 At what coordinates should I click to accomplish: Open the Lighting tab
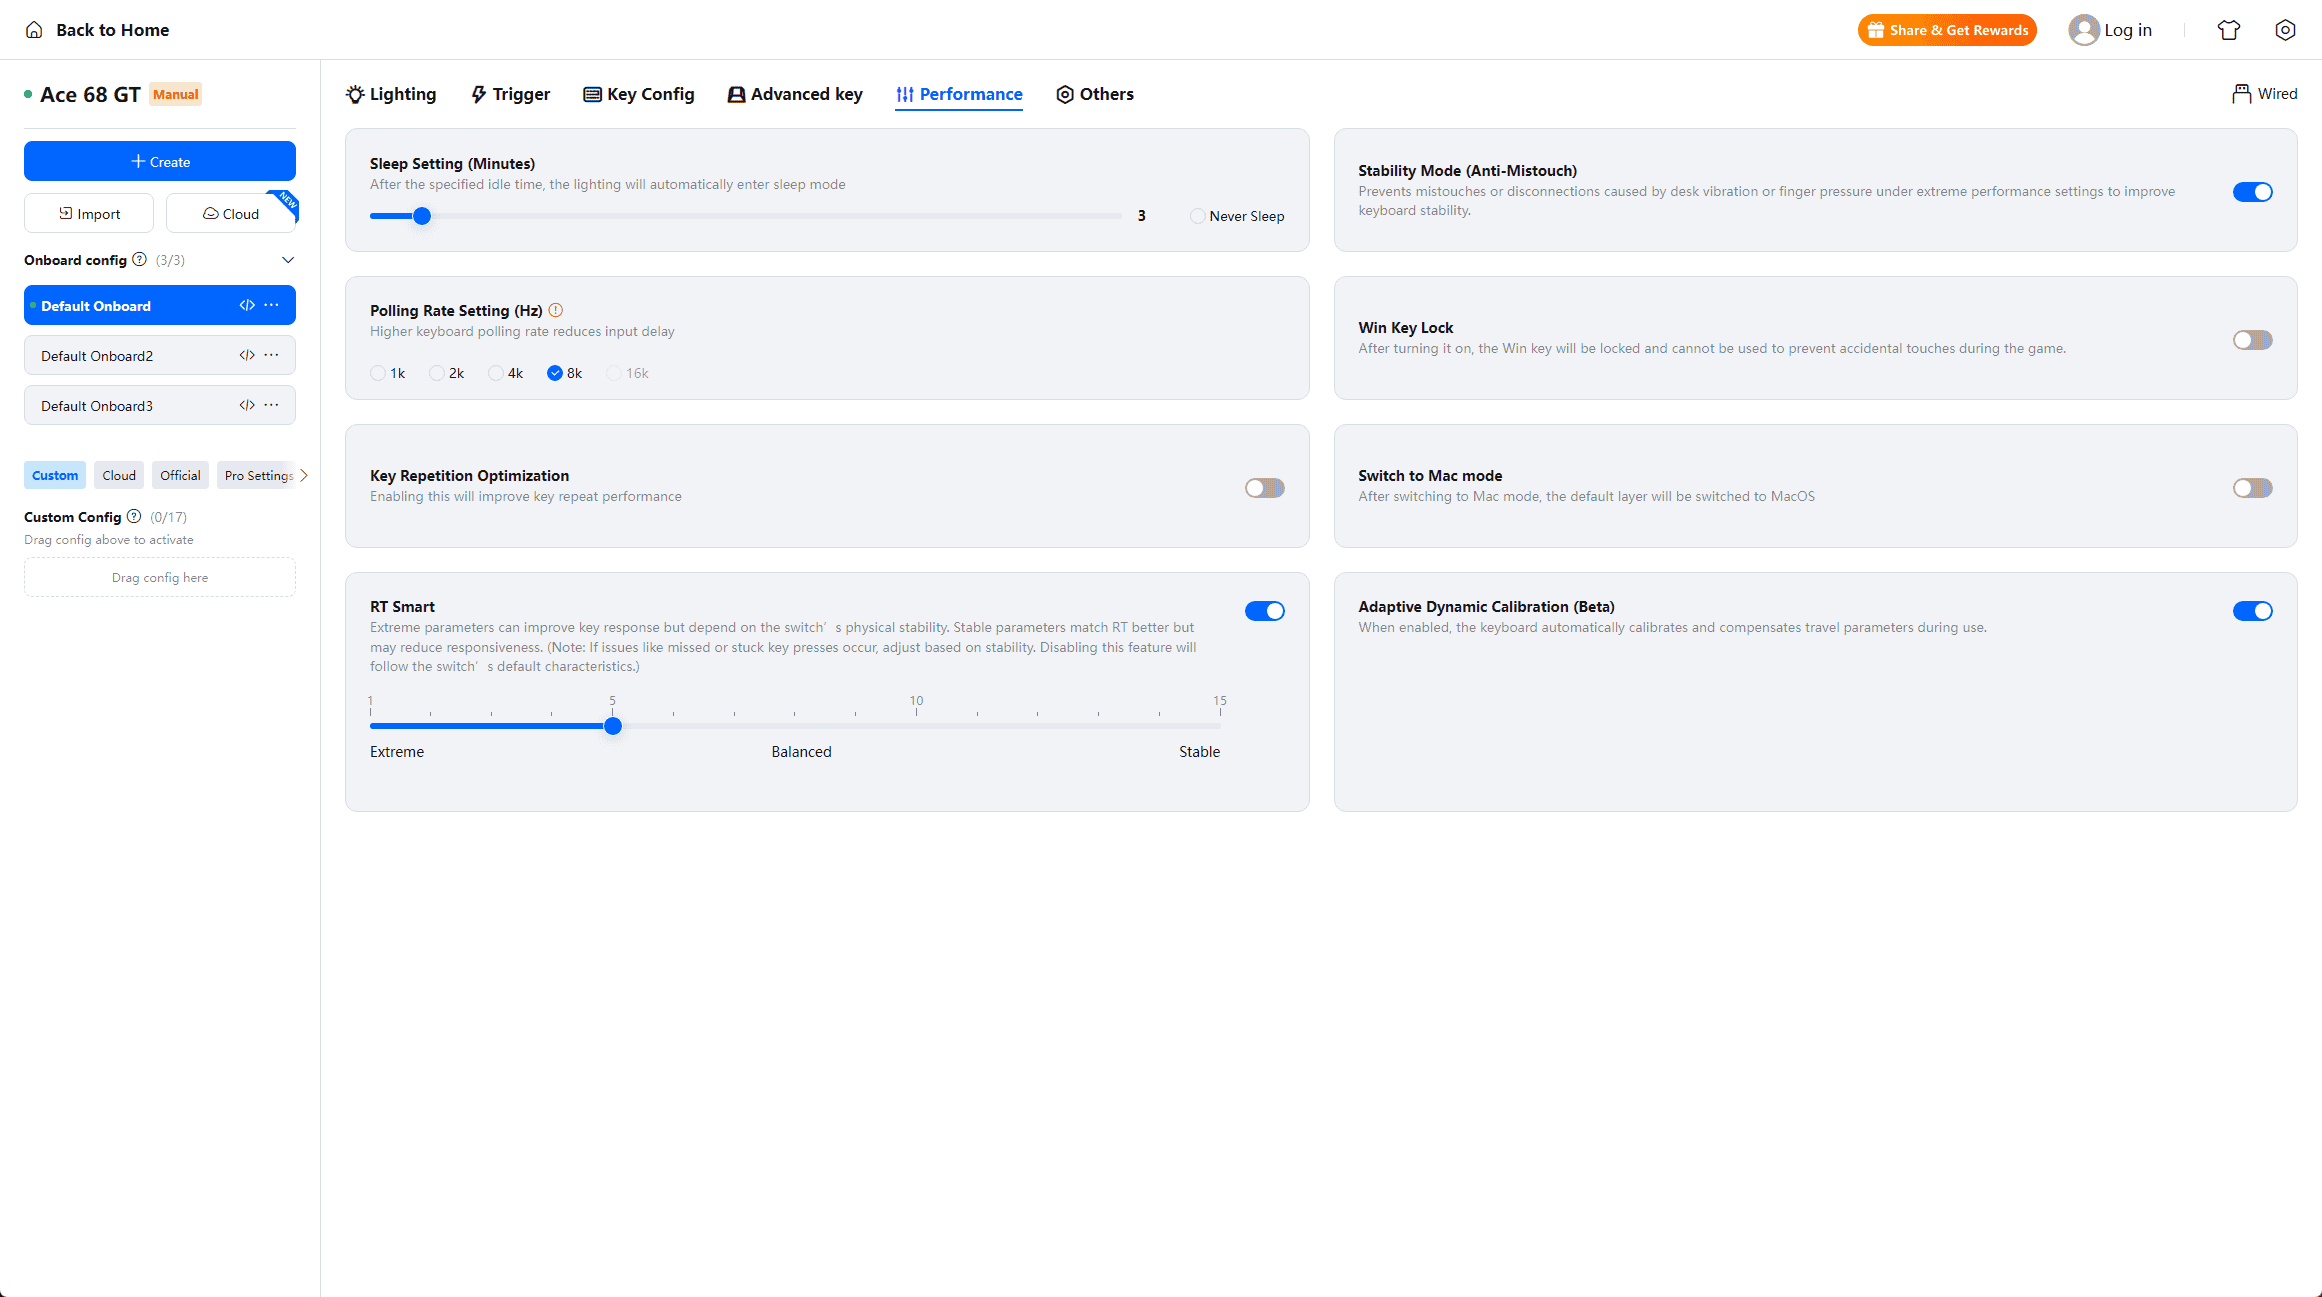[391, 94]
